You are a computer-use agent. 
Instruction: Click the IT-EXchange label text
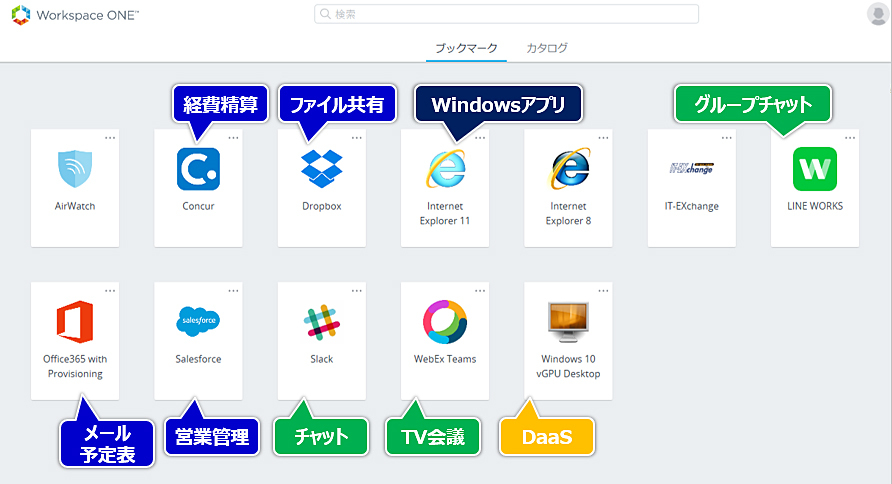pos(692,206)
